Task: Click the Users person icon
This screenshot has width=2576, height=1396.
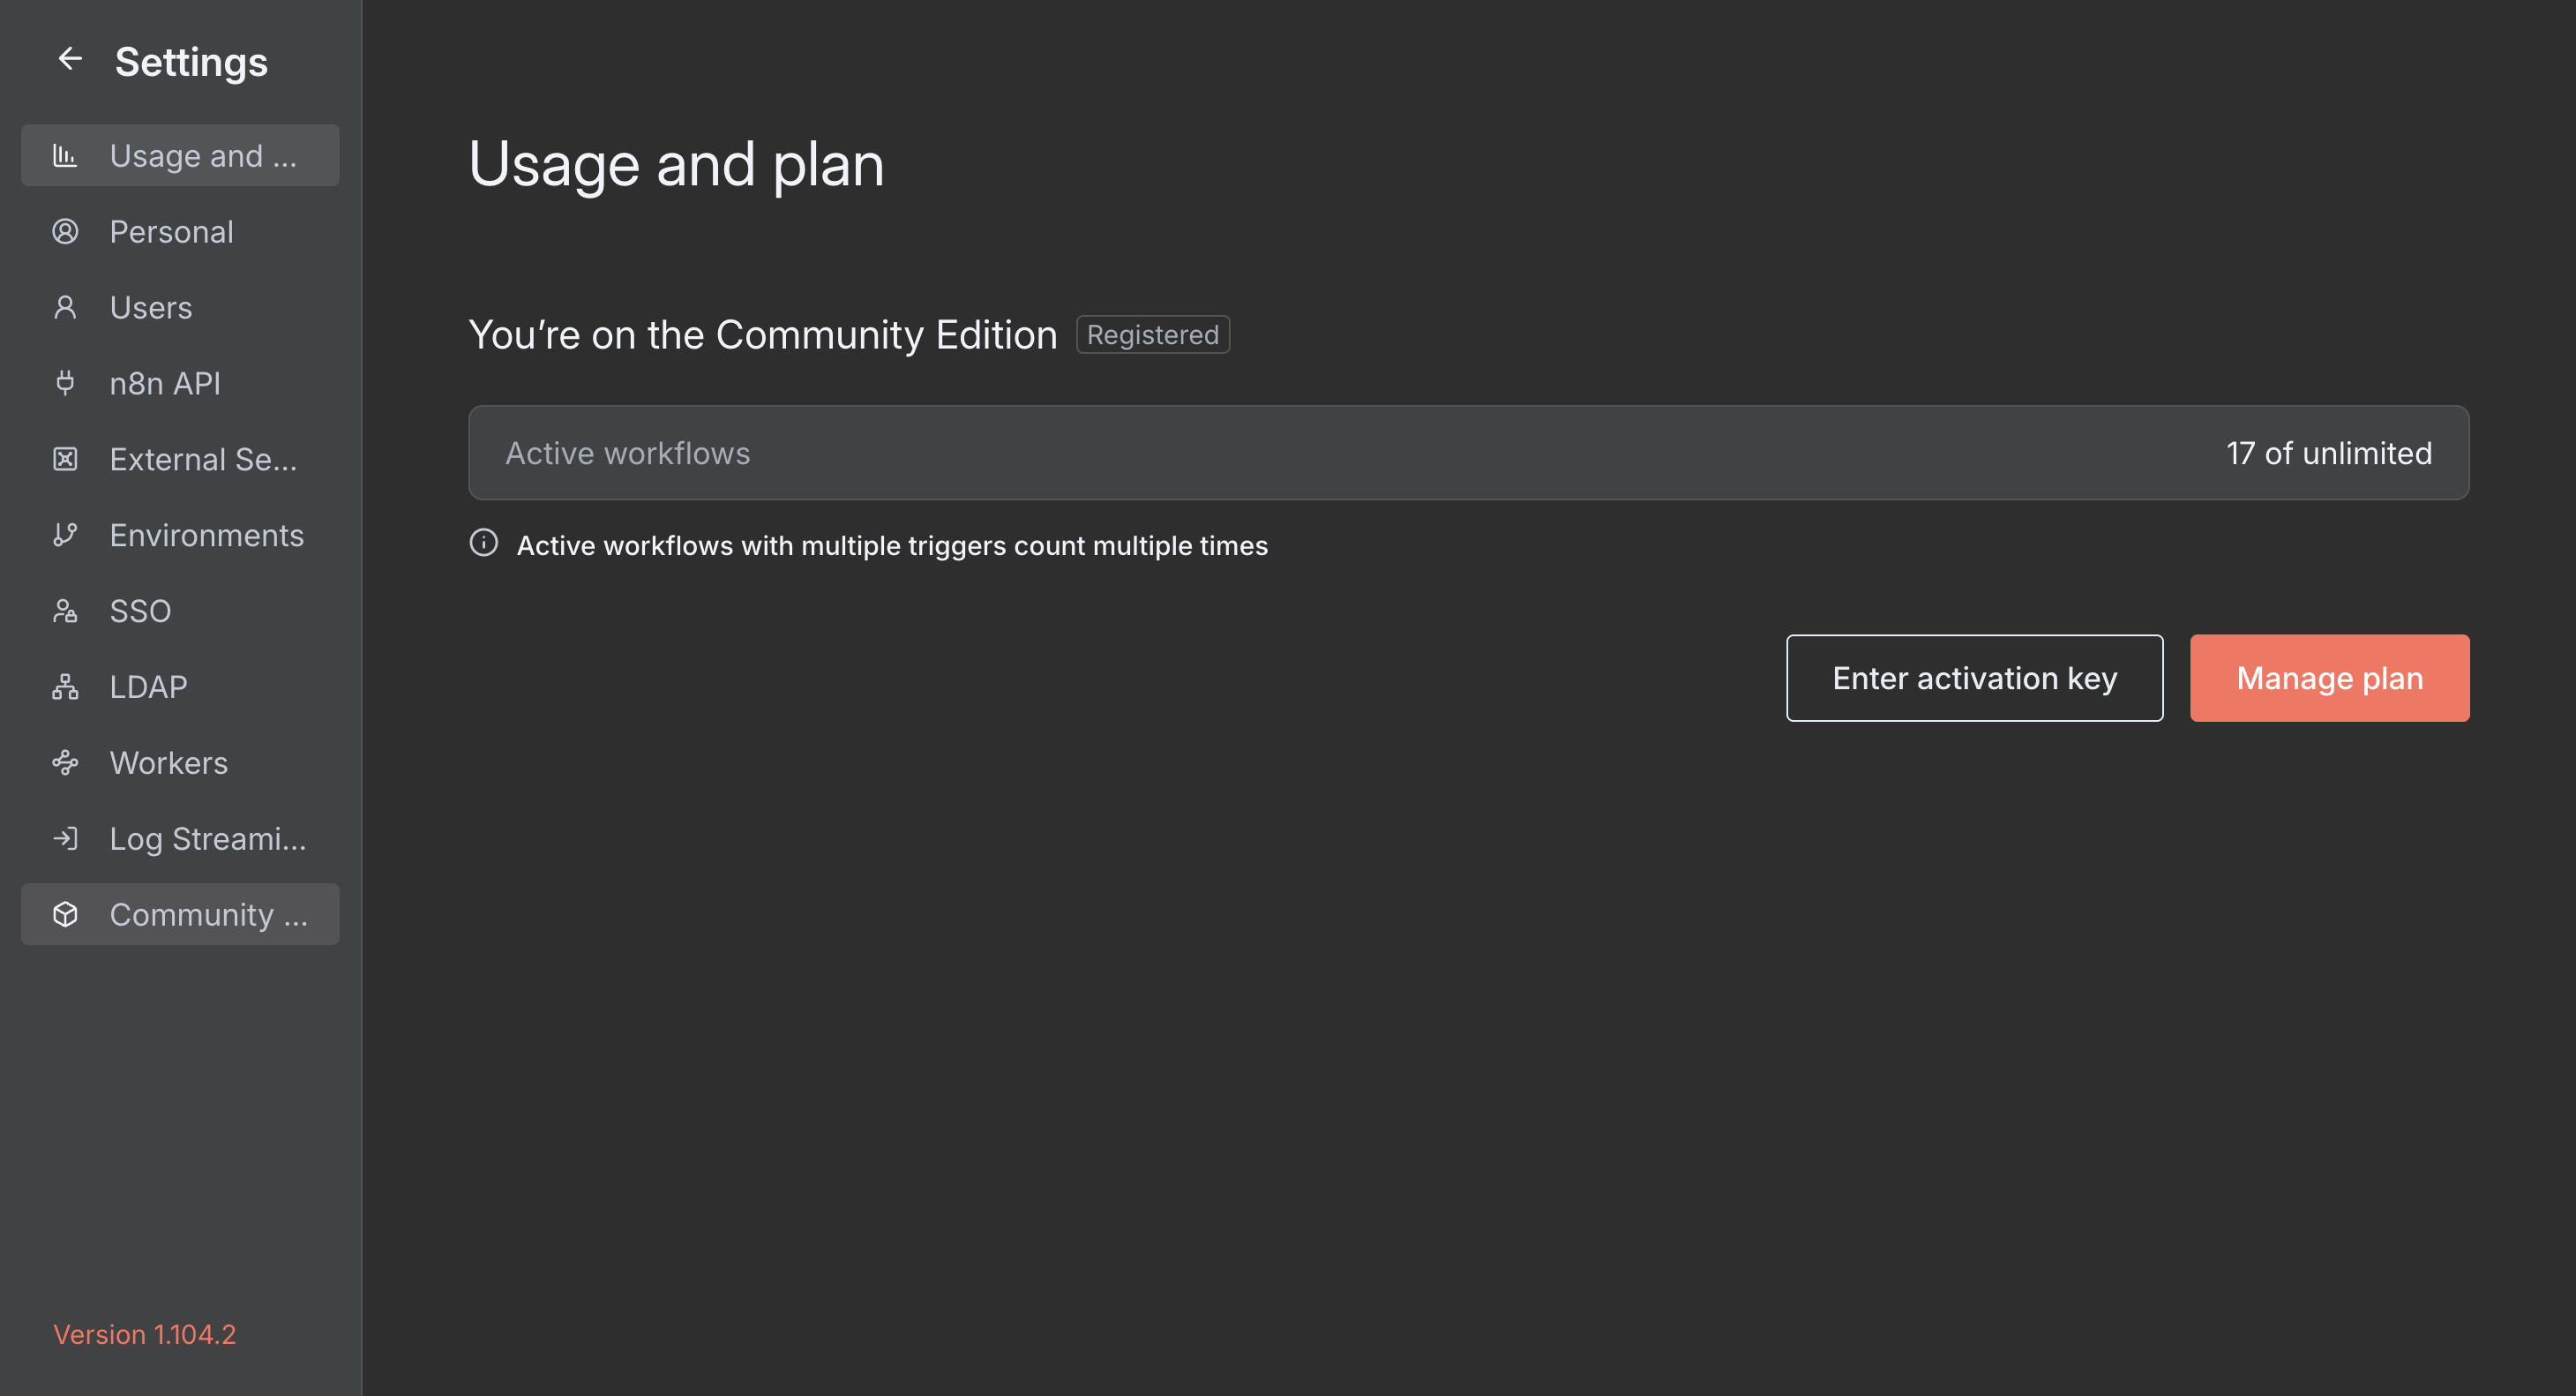Action: coord(65,307)
